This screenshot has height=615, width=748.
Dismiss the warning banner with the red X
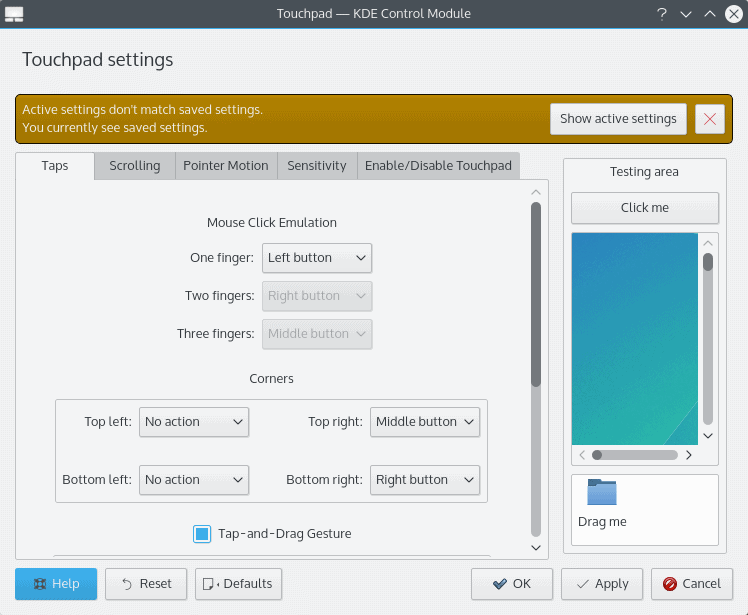click(710, 118)
